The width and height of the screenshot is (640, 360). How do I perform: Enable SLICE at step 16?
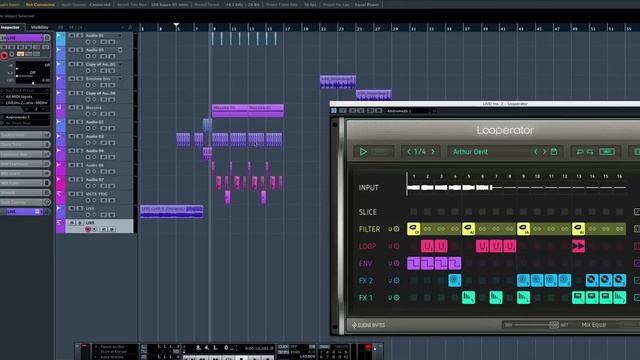[620, 211]
